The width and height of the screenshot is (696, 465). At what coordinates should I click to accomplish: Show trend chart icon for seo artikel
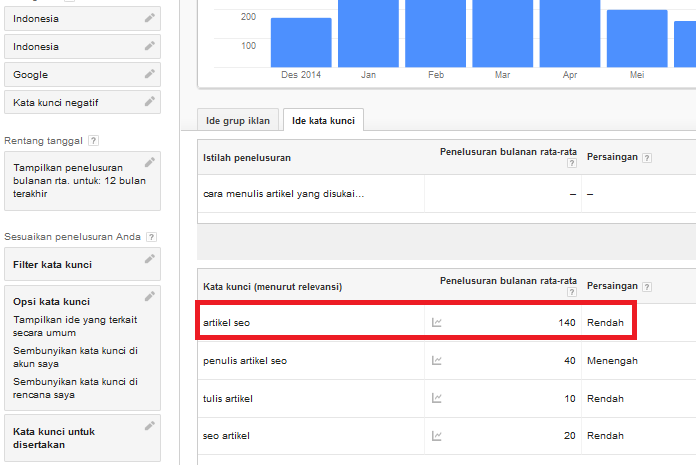point(437,436)
